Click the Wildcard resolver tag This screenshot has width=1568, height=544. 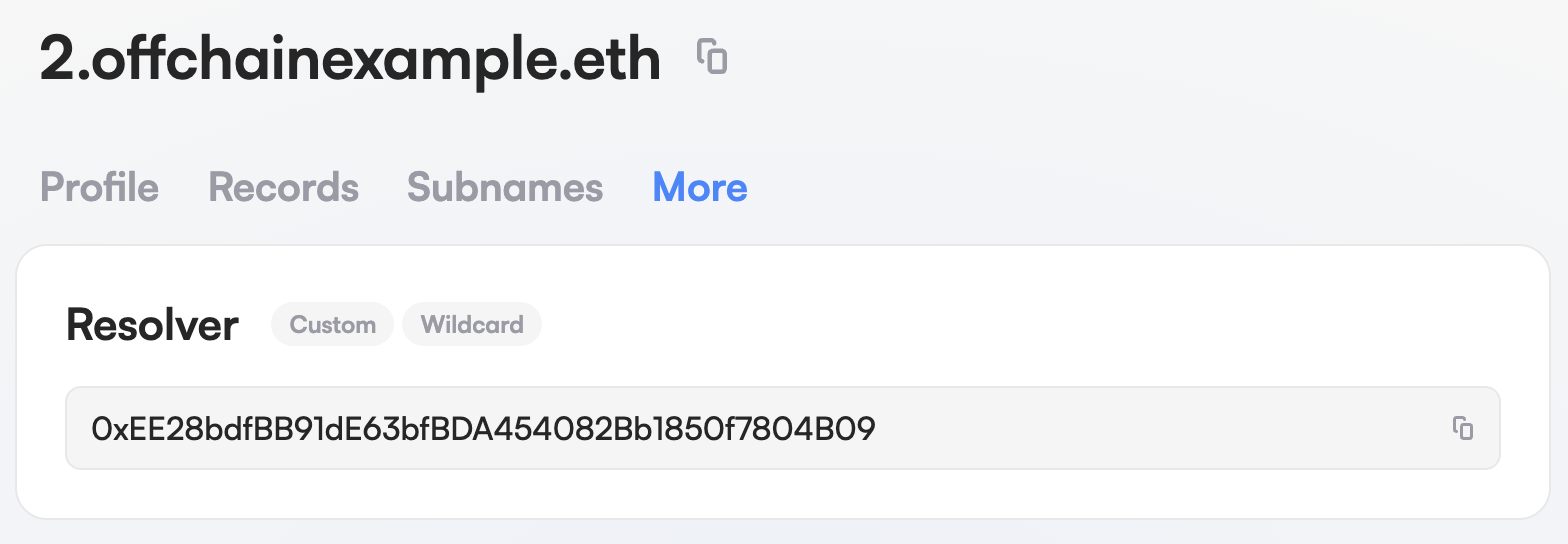coord(472,325)
